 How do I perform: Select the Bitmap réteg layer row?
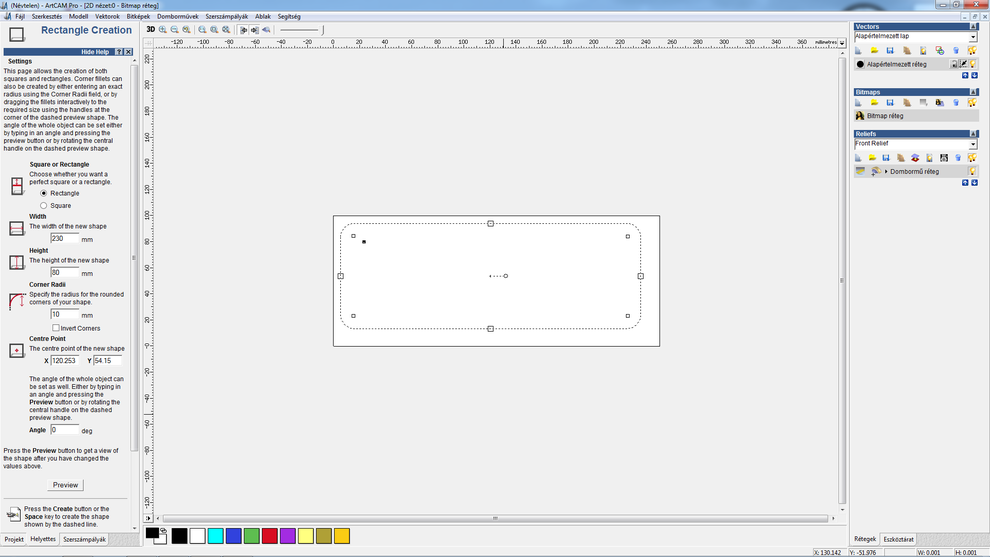916,116
